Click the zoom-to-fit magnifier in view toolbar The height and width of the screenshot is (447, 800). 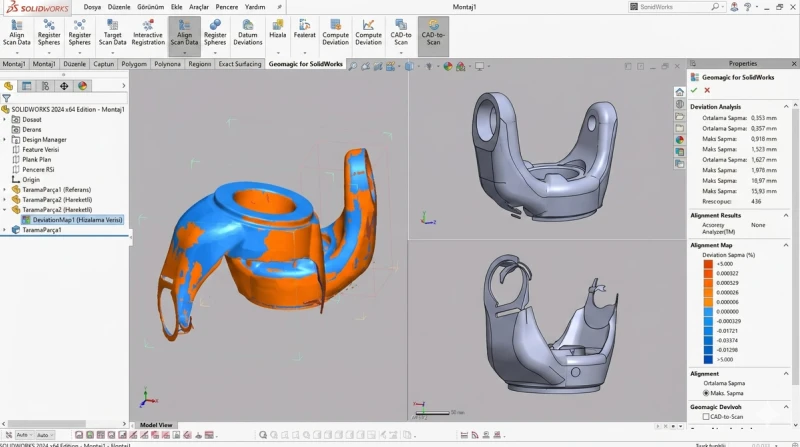click(353, 66)
